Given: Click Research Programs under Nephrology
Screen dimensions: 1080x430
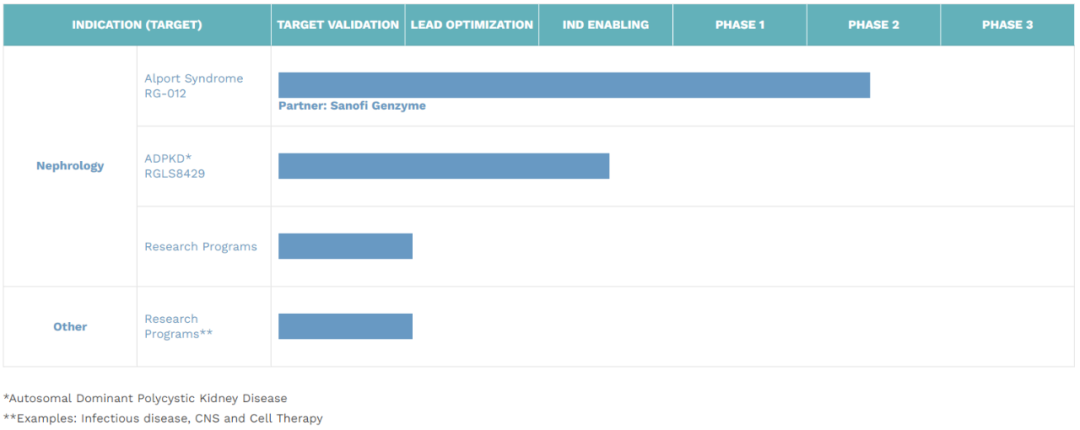Looking at the screenshot, I should (x=200, y=247).
